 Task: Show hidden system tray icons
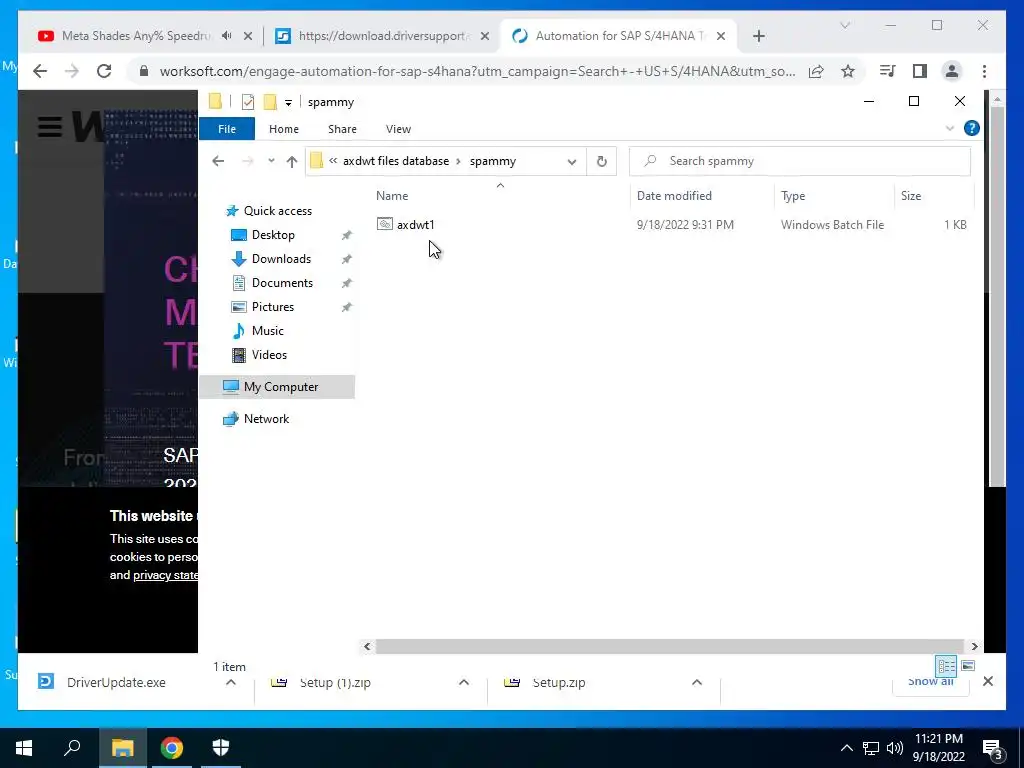coord(846,748)
